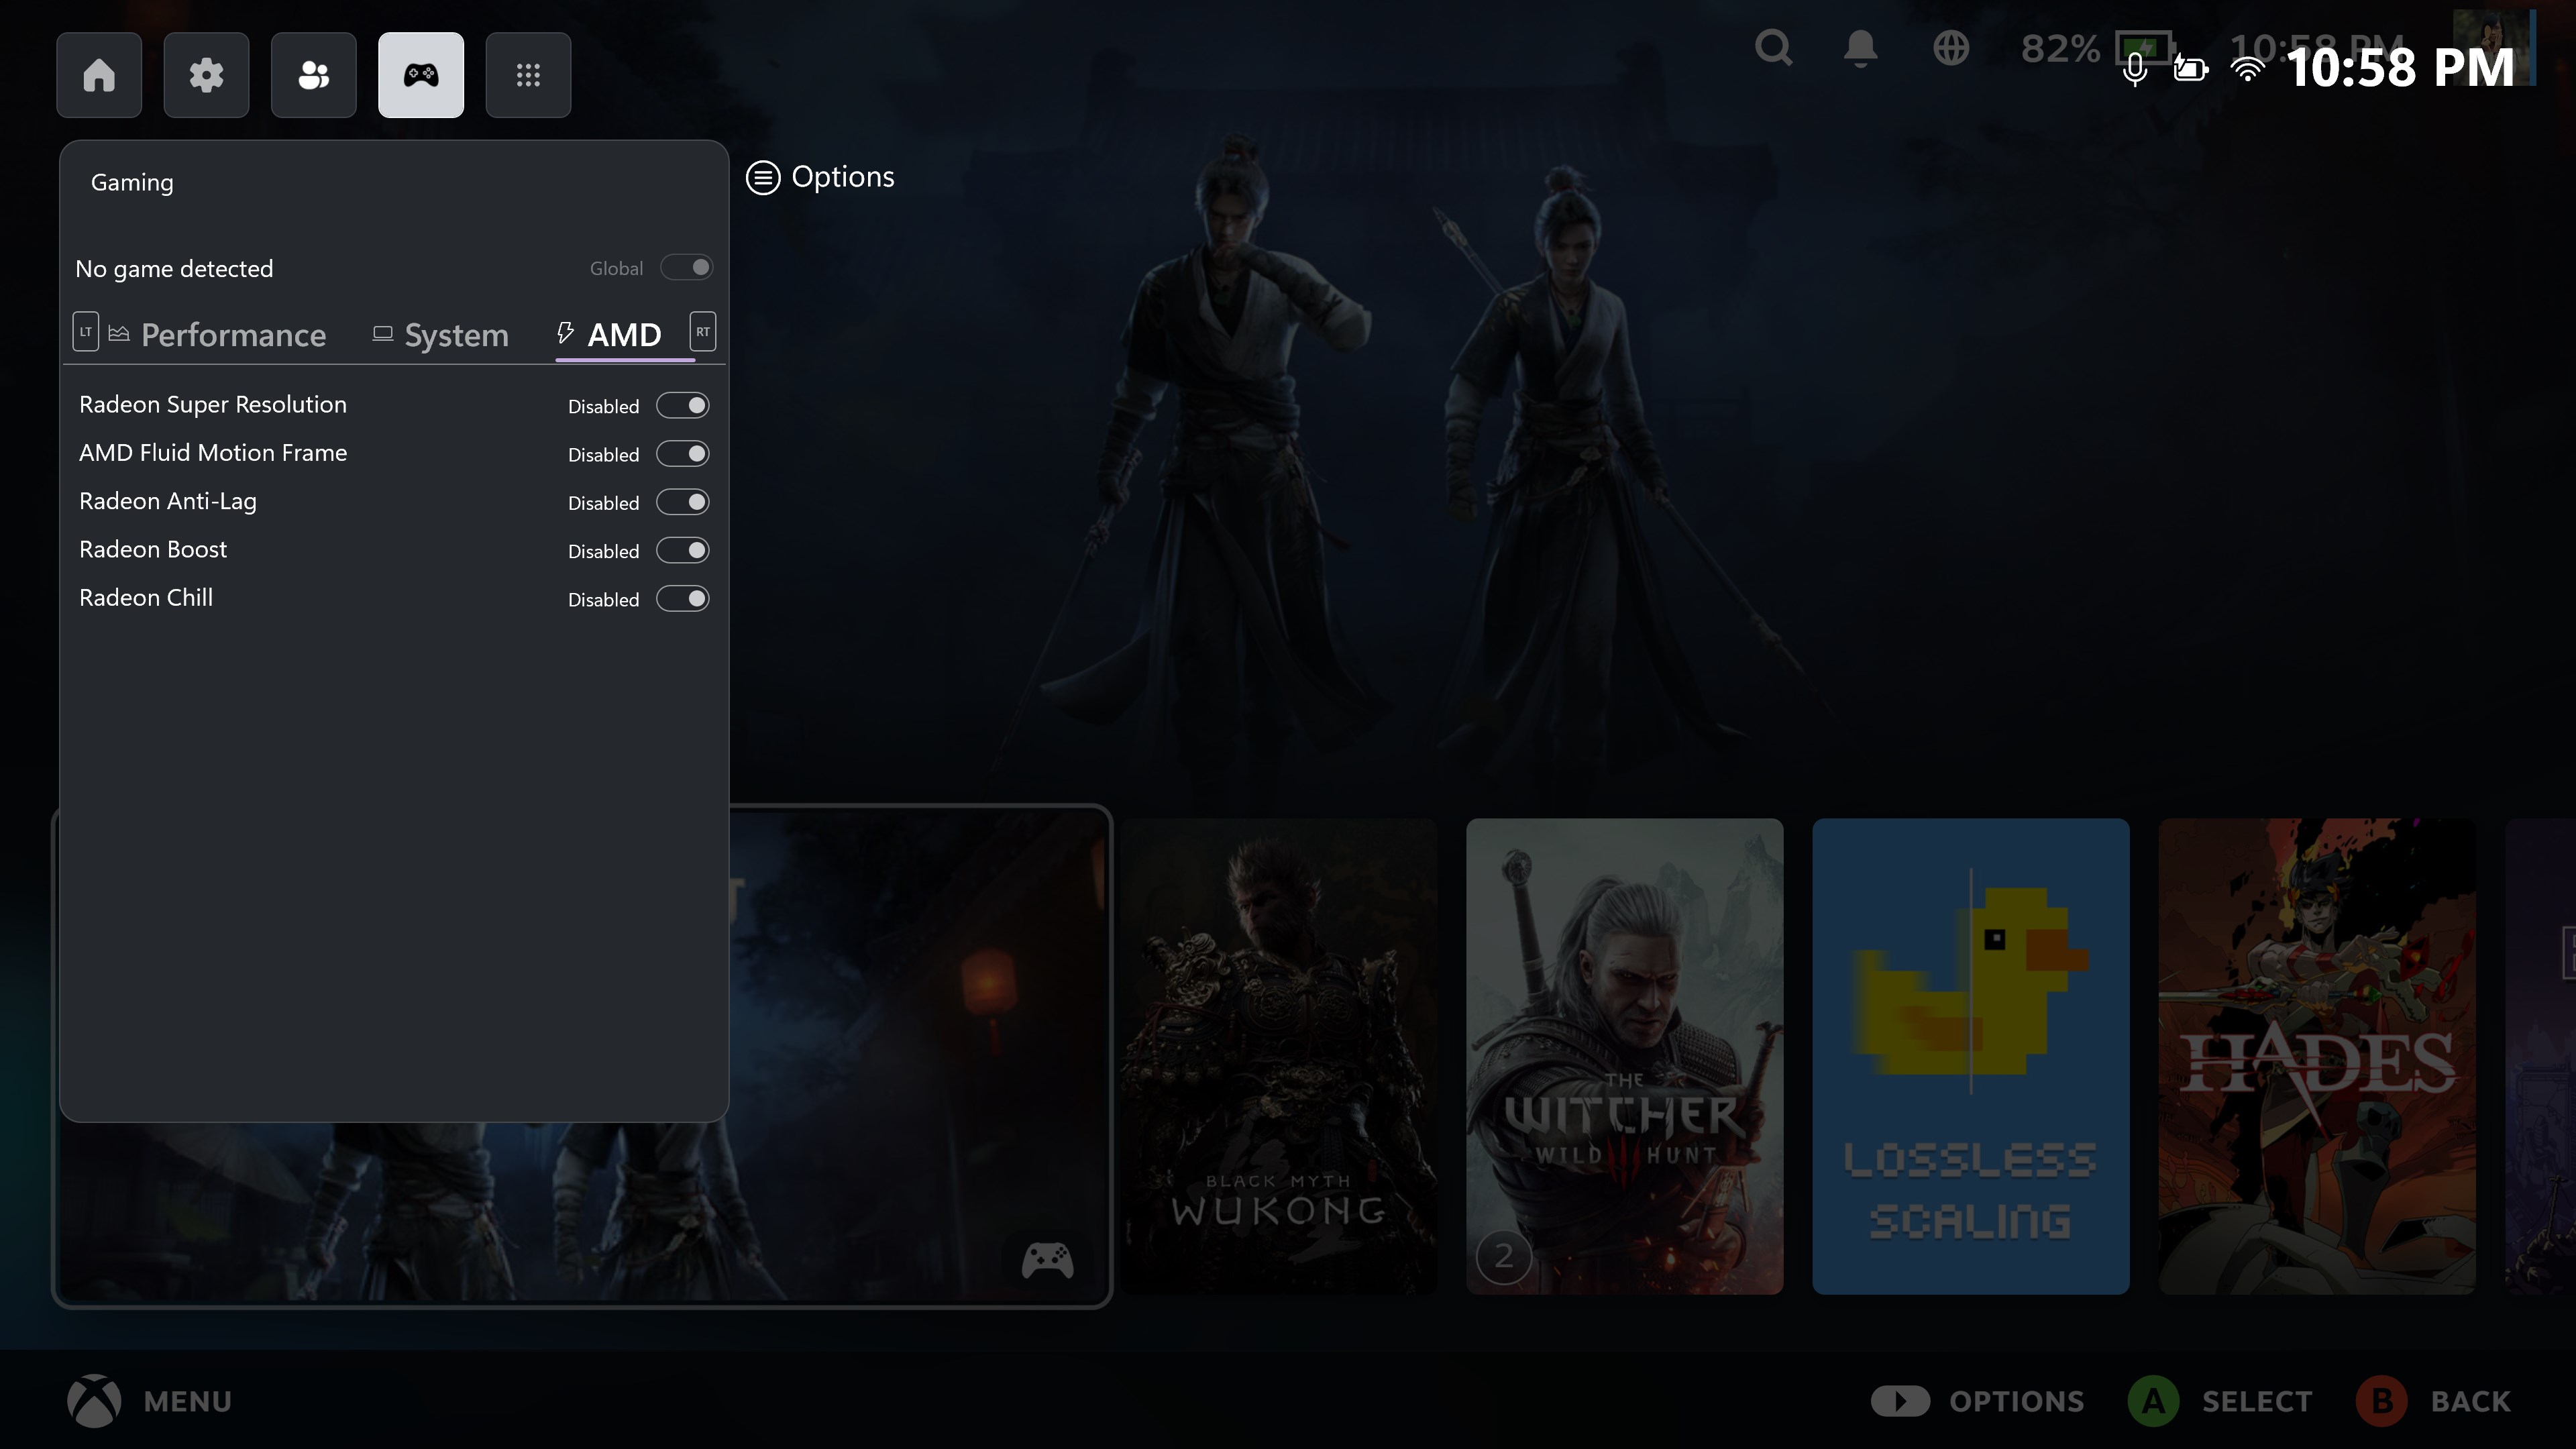Open Wi-Fi settings via the wifi icon

pyautogui.click(x=2247, y=70)
